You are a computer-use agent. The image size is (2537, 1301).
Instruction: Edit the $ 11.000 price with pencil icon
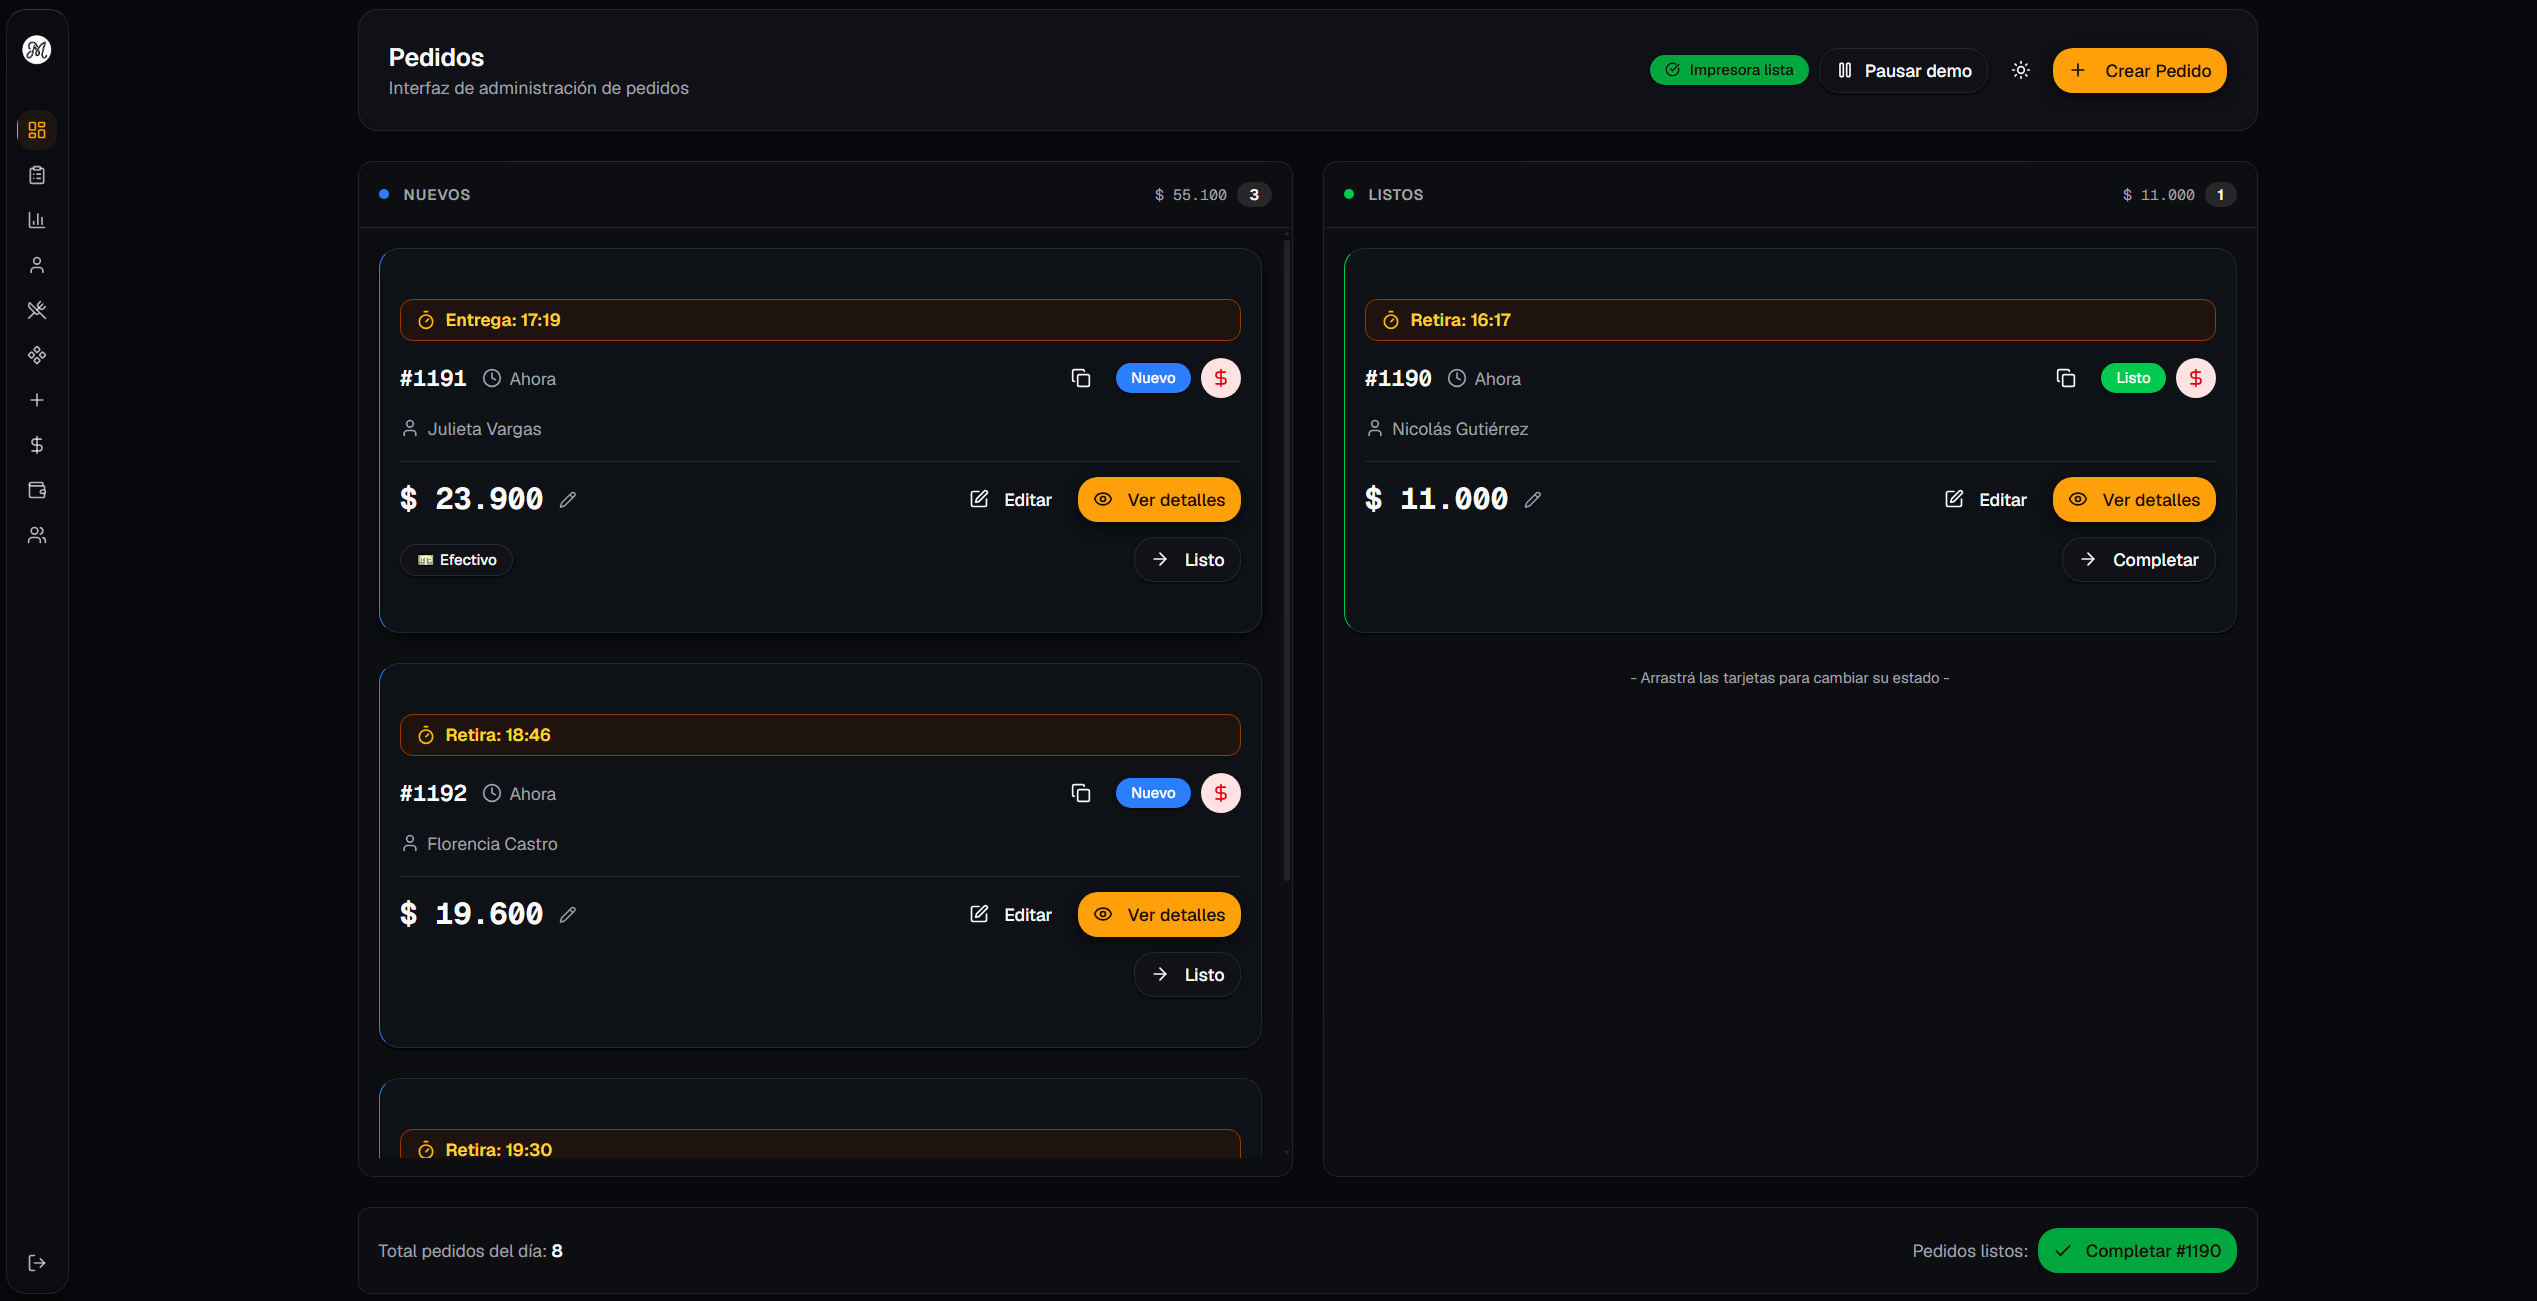(x=1533, y=499)
